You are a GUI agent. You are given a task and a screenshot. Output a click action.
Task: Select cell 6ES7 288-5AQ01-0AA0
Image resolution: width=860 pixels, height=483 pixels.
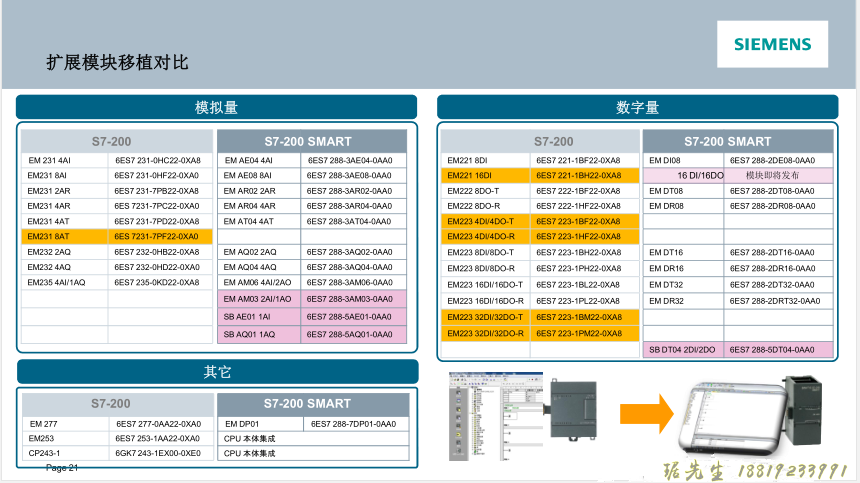pyautogui.click(x=354, y=334)
